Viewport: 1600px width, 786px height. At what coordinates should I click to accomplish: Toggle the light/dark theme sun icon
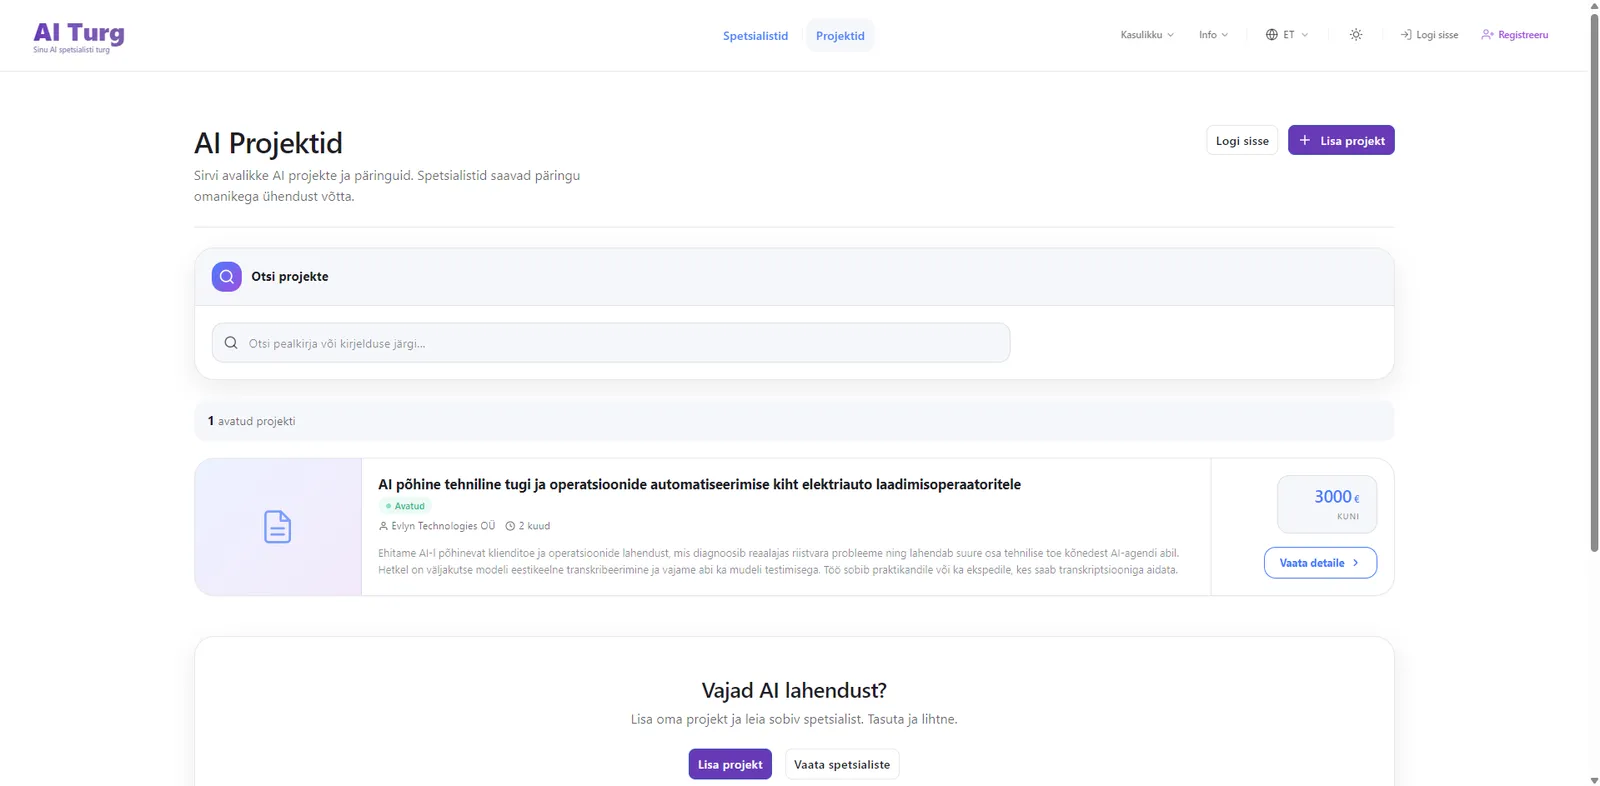pos(1355,35)
